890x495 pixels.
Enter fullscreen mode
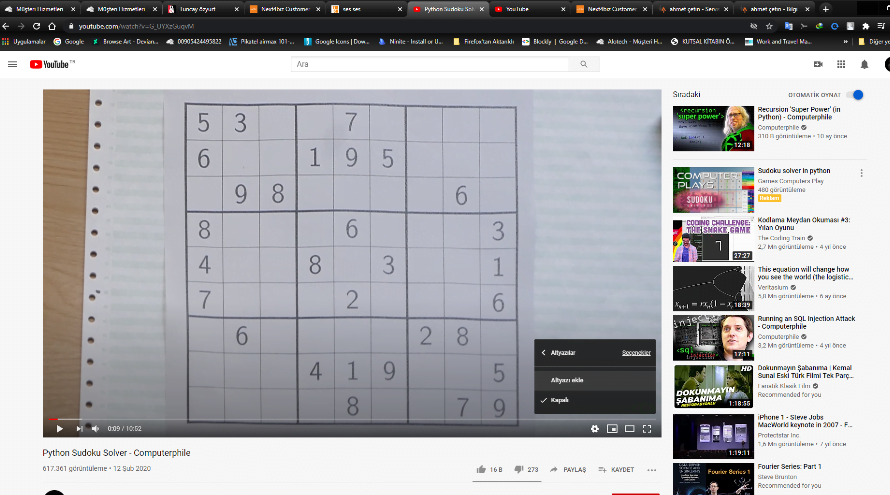point(647,428)
